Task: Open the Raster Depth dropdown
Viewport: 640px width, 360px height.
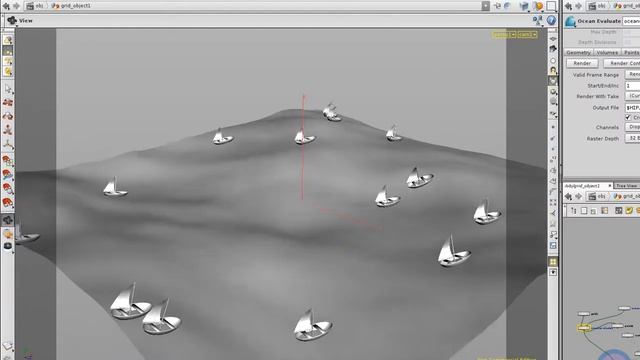Action: point(633,138)
